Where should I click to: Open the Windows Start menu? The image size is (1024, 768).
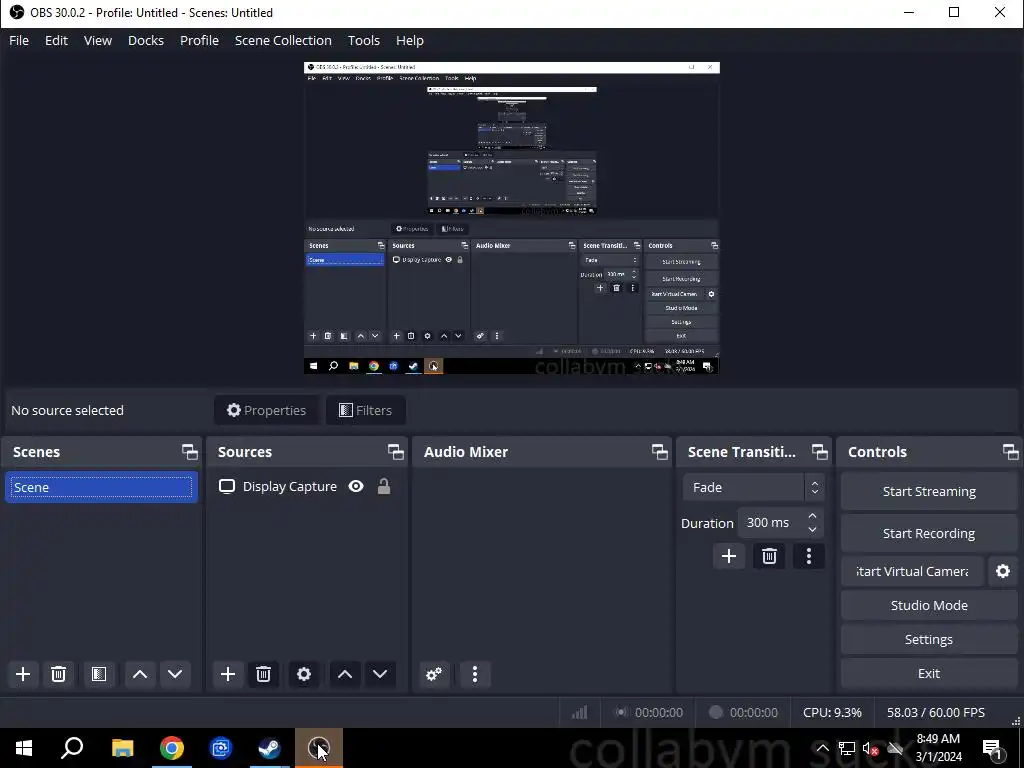(24, 748)
